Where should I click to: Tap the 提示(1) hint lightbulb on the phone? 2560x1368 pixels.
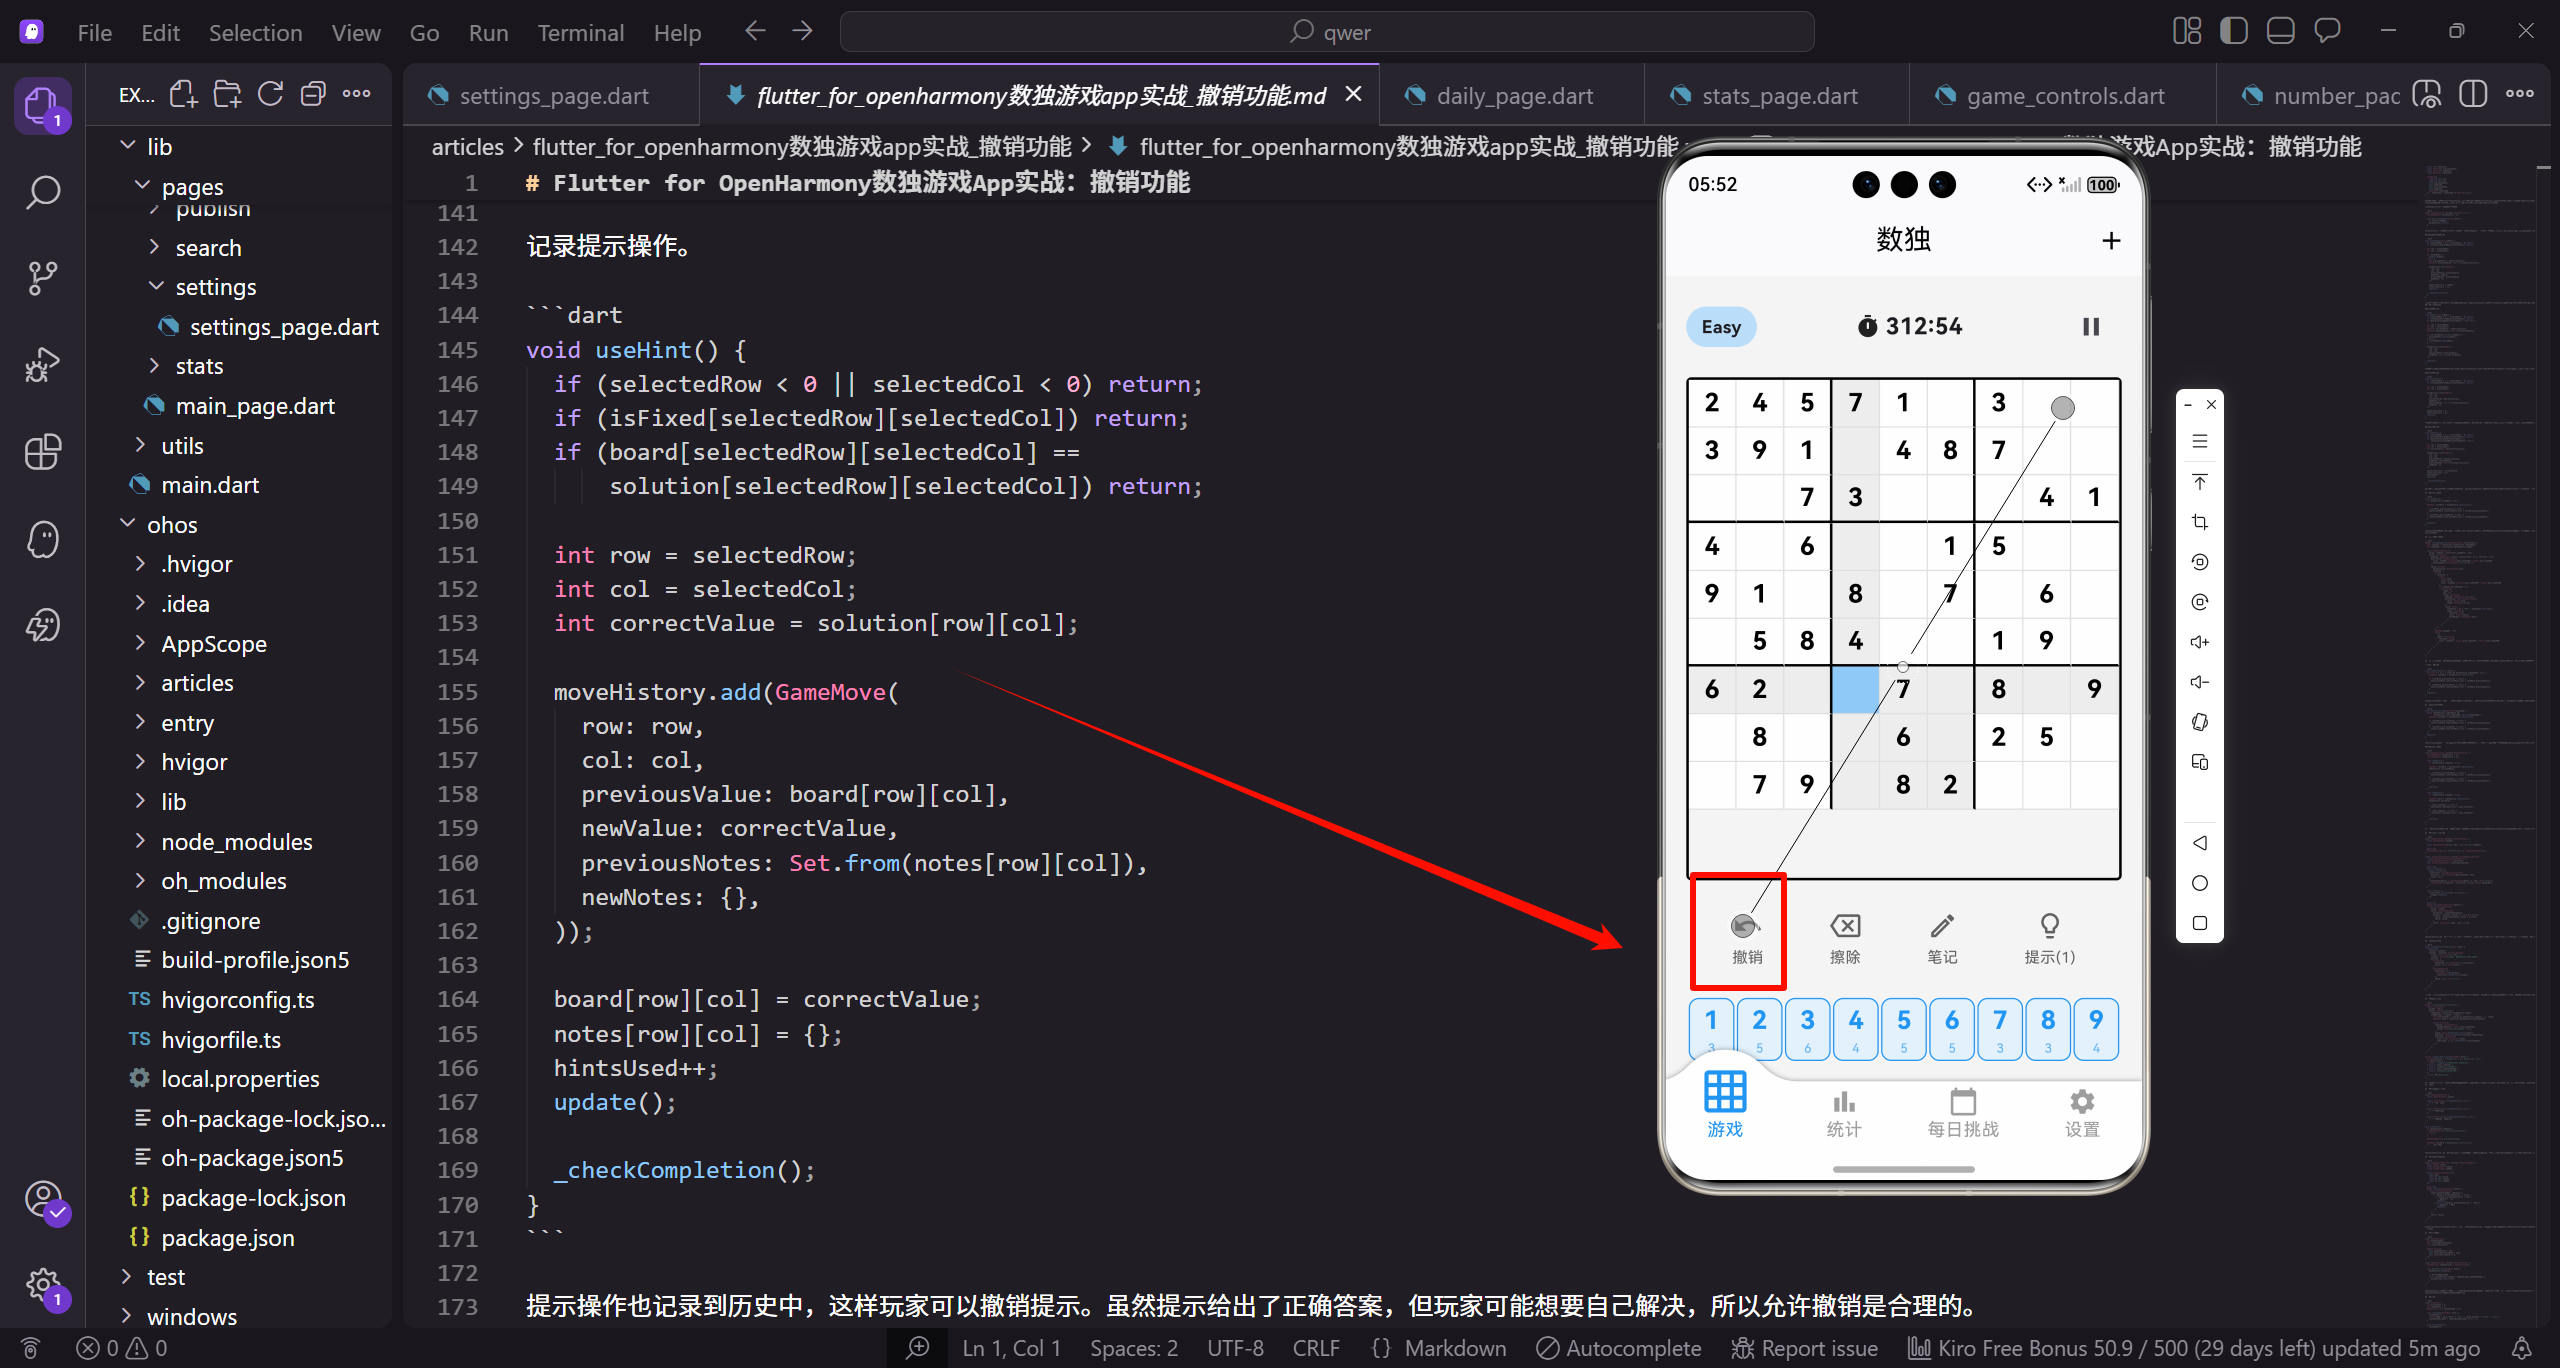click(2049, 938)
